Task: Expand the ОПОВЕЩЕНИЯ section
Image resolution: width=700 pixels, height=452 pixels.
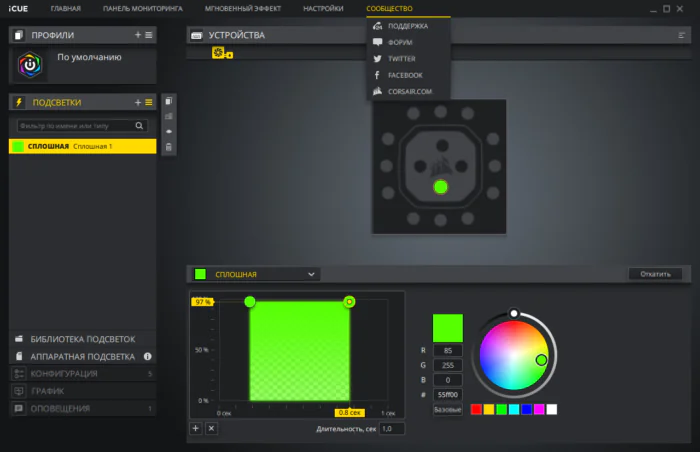Action: [83, 408]
